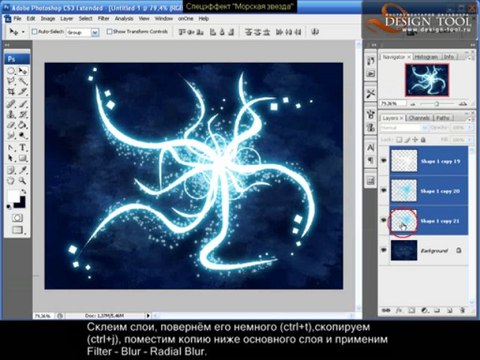
Task: Open the Character panel dock icon
Action: 371,147
